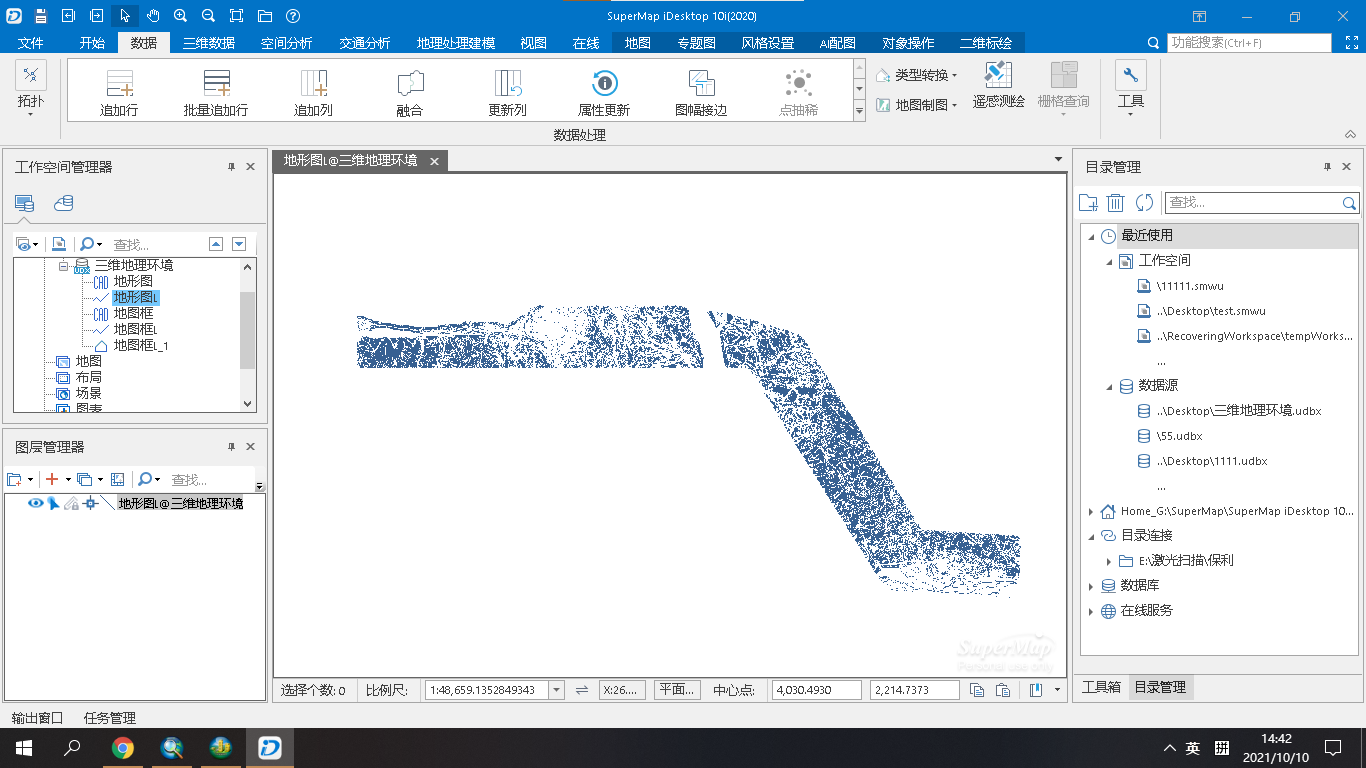The width and height of the screenshot is (1366, 768).
Task: Click the 追加行 append row icon
Action: (x=119, y=84)
